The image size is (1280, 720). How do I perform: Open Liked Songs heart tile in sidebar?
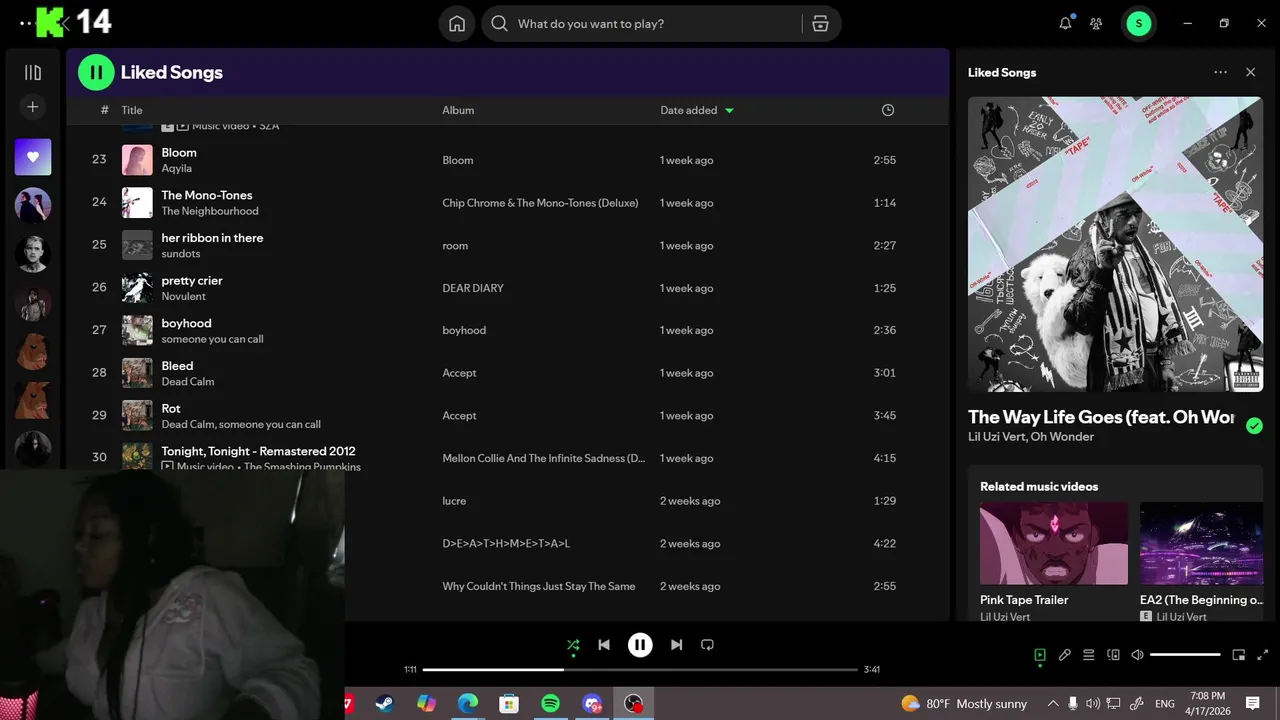33,157
